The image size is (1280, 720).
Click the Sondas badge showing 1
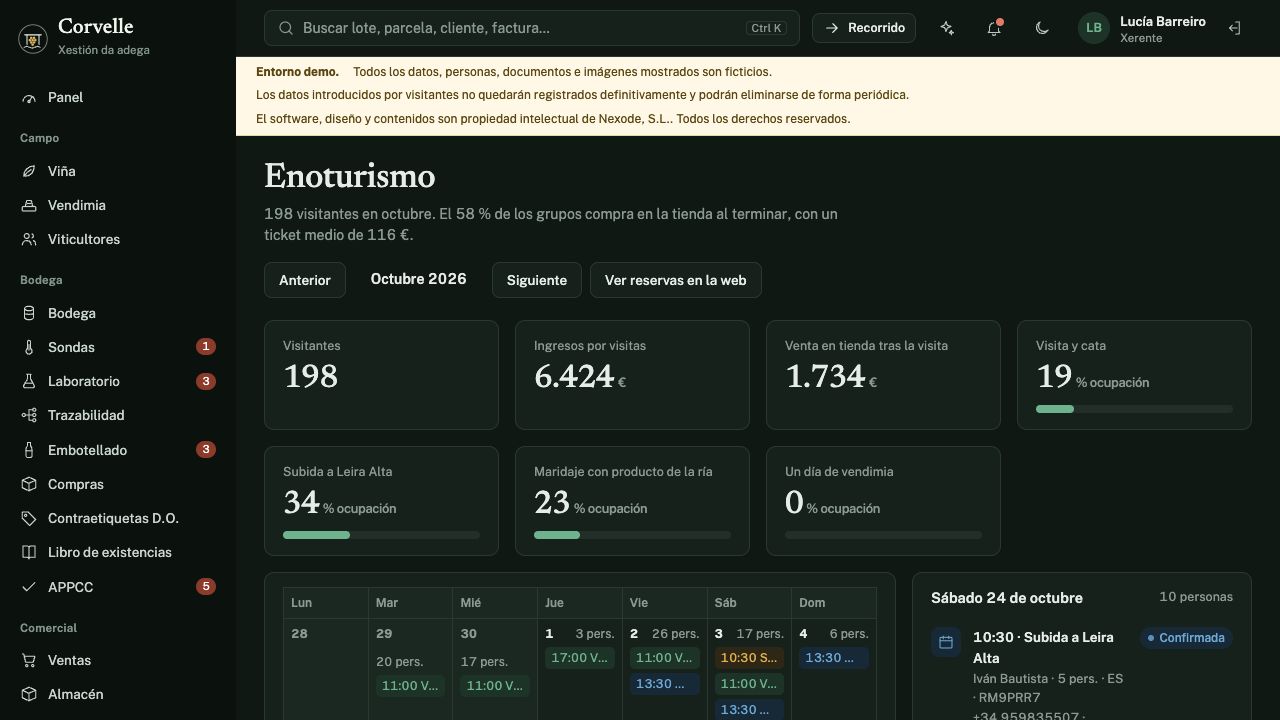click(x=206, y=347)
